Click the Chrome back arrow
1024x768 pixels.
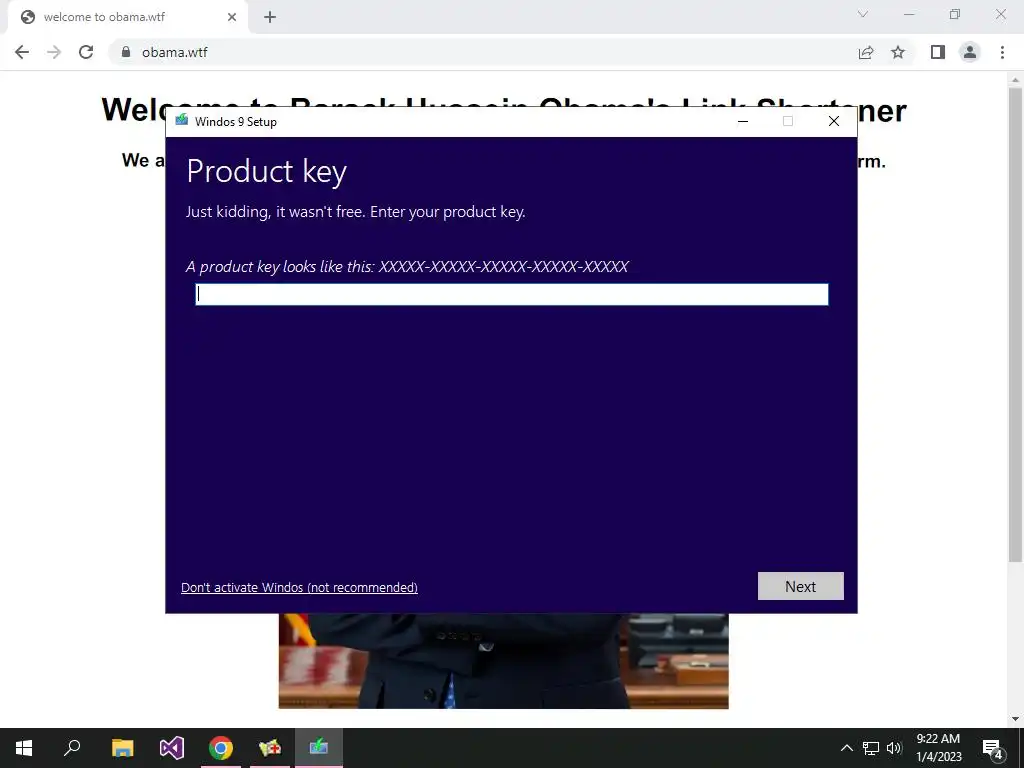pos(22,52)
